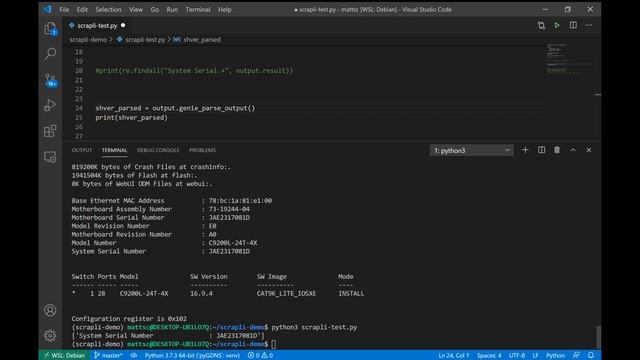Click scrapli-demo breadcrumb folder
The image size is (640, 360).
point(88,40)
